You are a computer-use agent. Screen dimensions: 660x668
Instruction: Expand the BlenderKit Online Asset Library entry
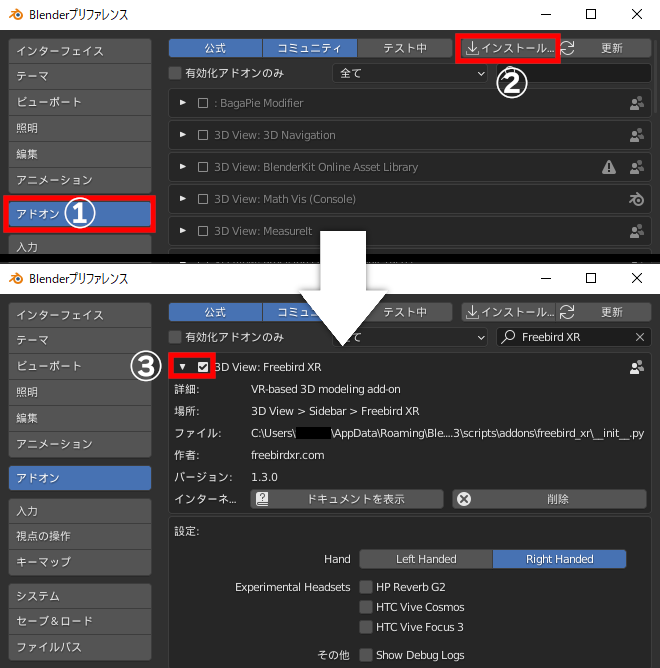[183, 167]
